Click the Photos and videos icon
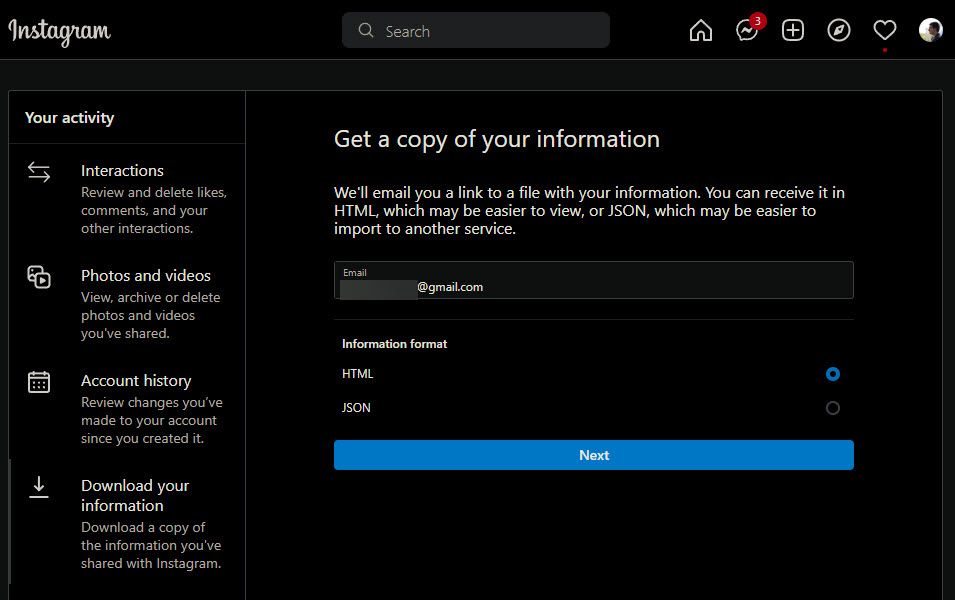This screenshot has width=955, height=600. point(39,277)
